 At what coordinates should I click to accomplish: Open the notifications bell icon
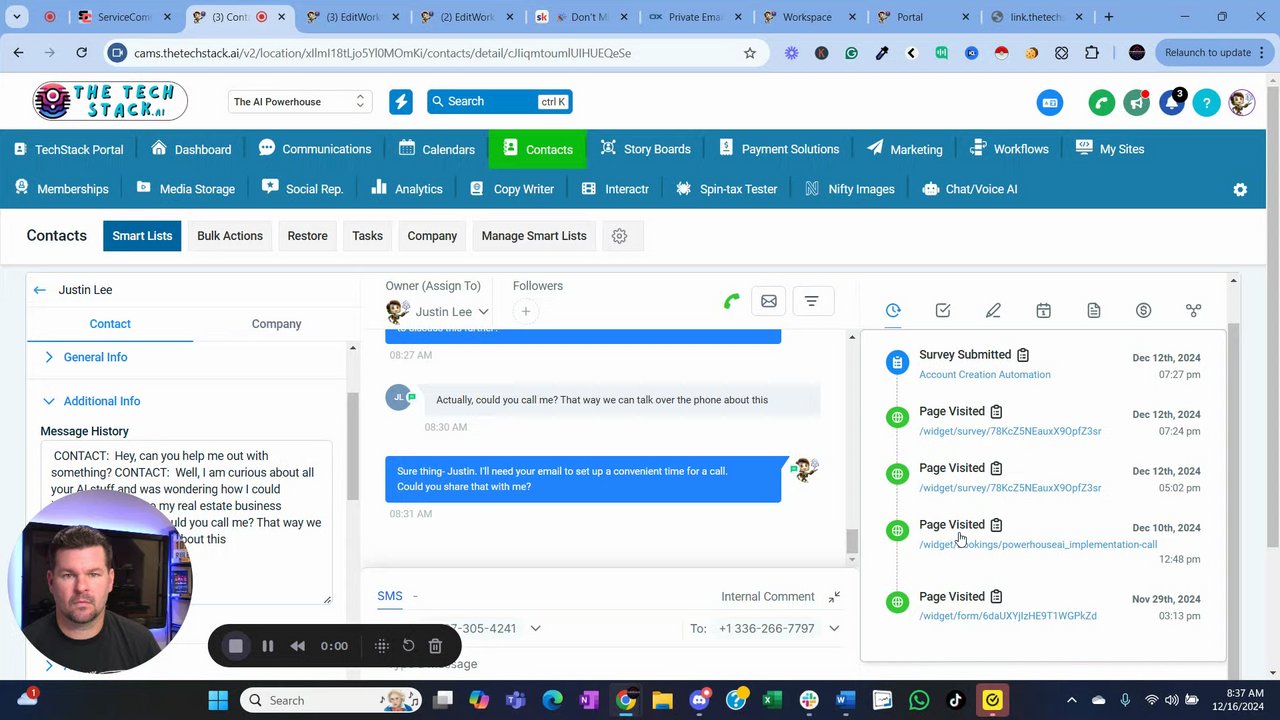click(x=1172, y=102)
